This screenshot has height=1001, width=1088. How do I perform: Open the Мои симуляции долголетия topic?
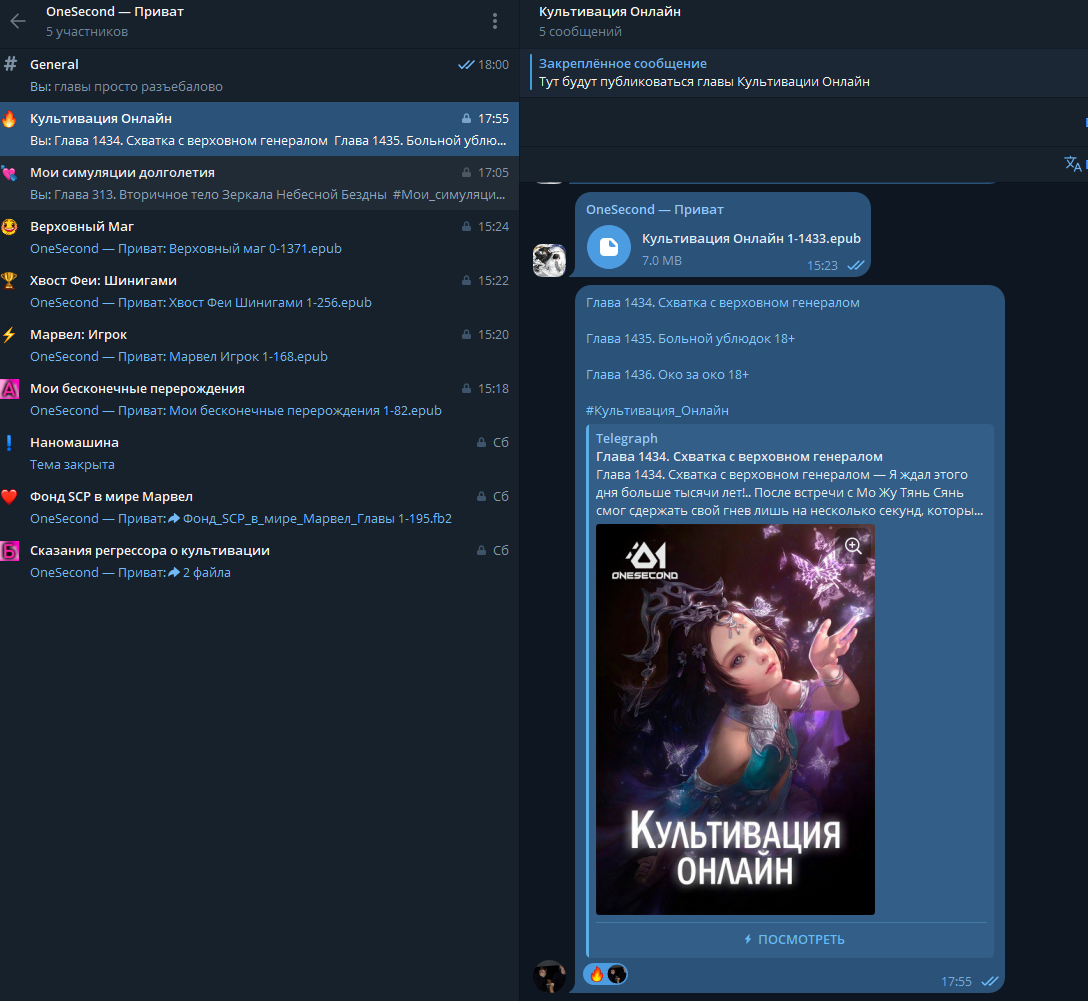click(x=260, y=183)
